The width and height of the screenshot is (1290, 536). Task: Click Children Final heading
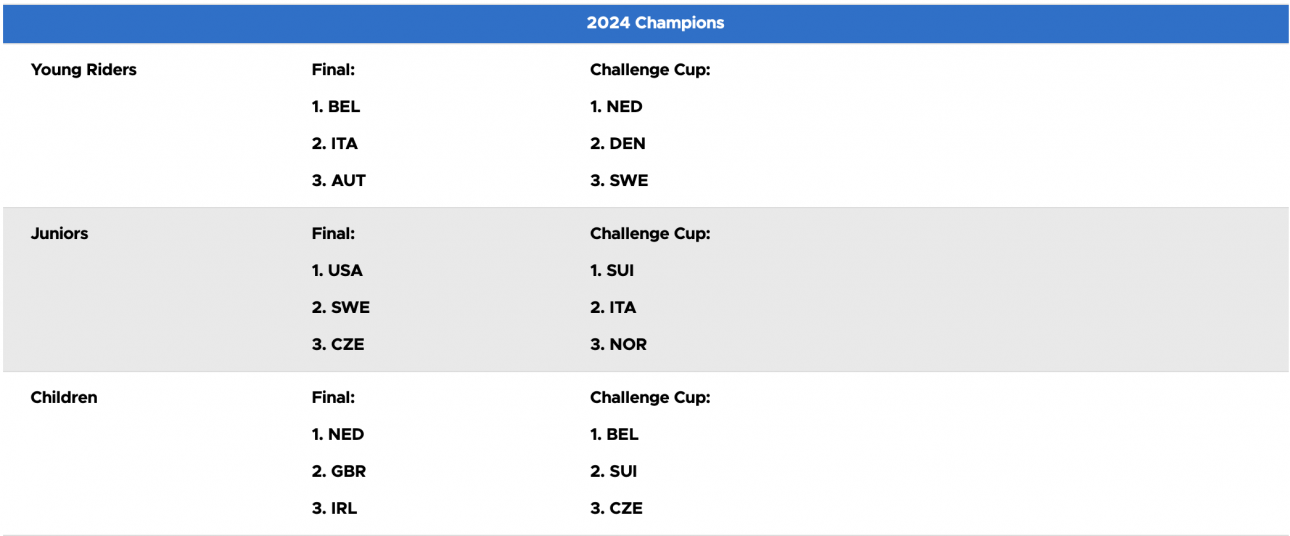coord(334,398)
